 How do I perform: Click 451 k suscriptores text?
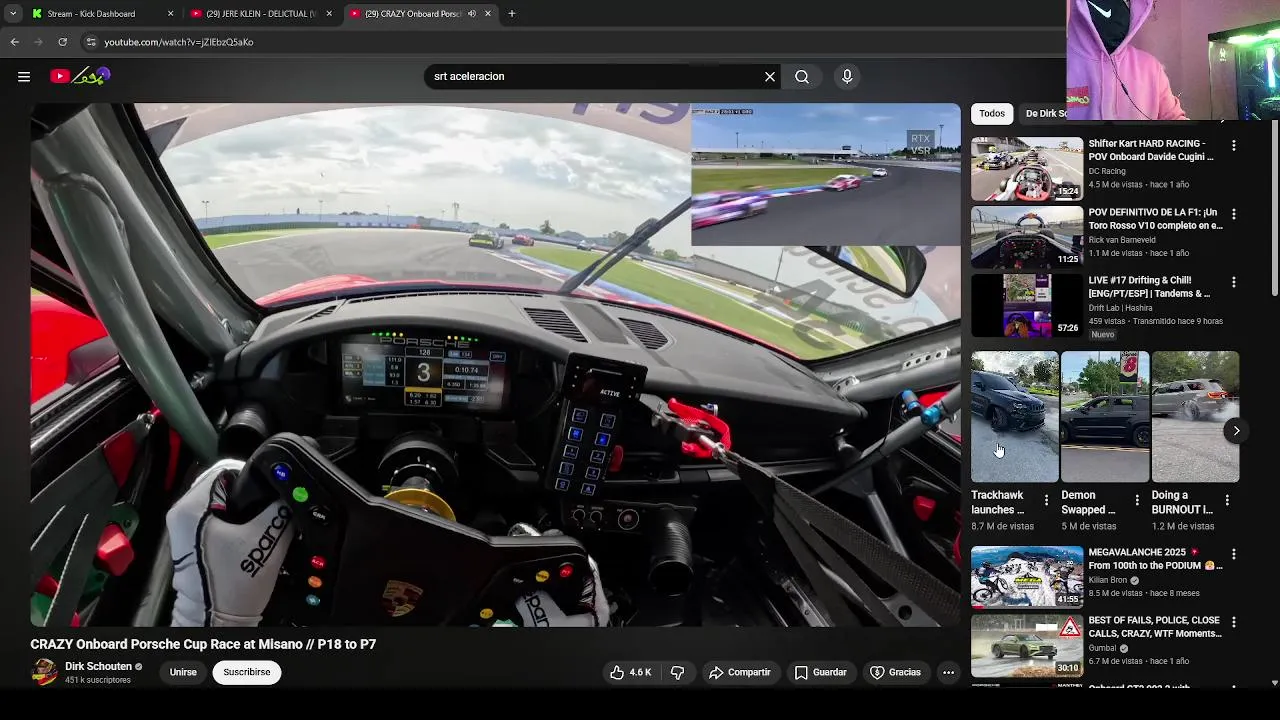coord(98,680)
